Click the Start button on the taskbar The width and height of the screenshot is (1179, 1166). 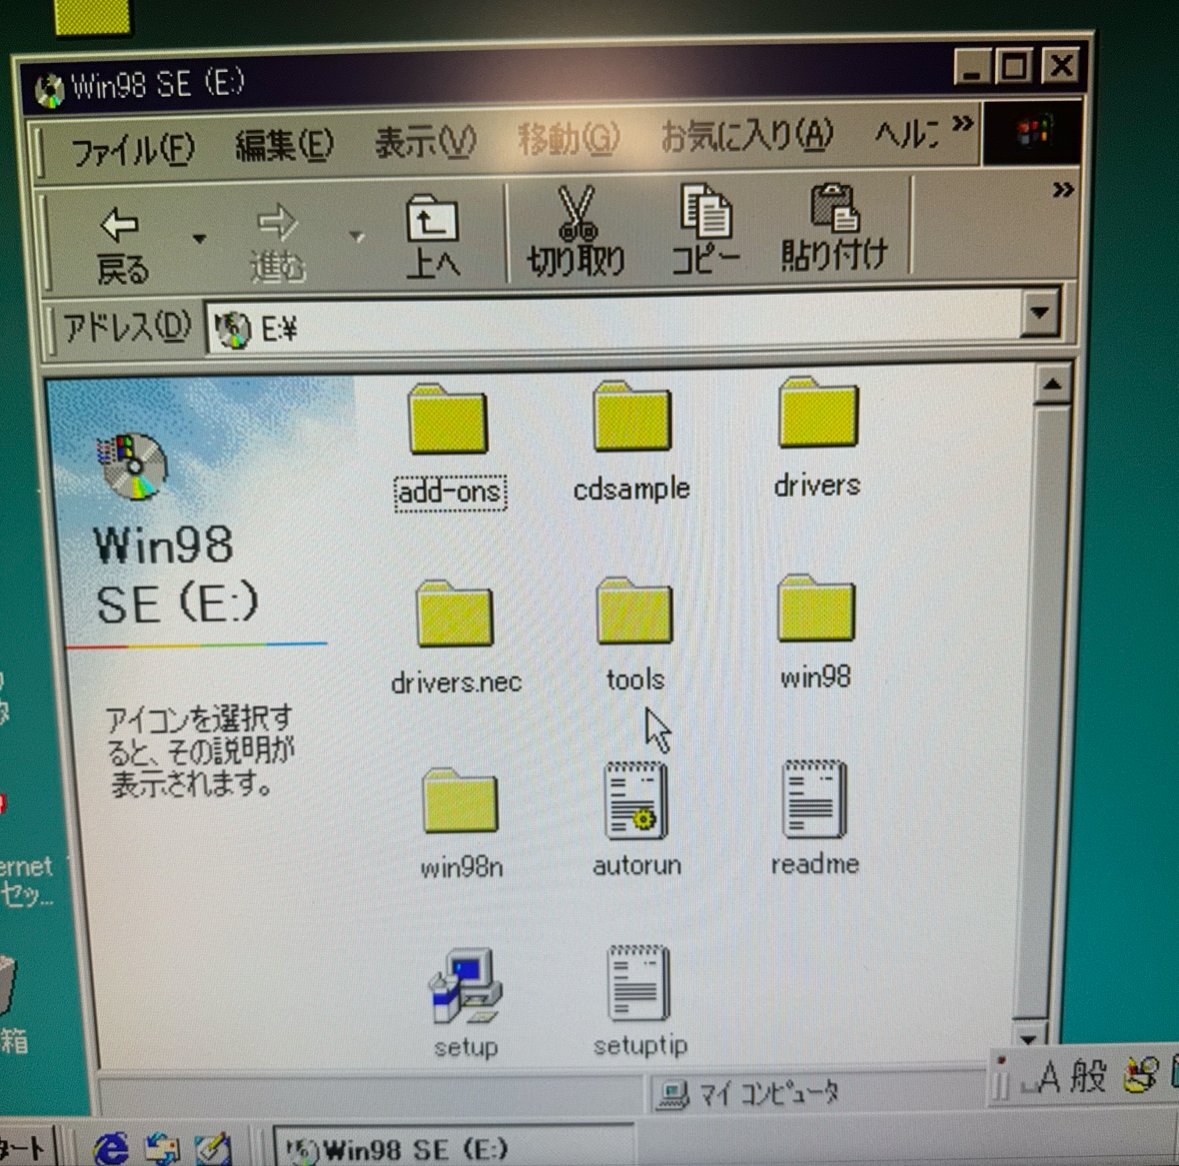pos(26,1147)
